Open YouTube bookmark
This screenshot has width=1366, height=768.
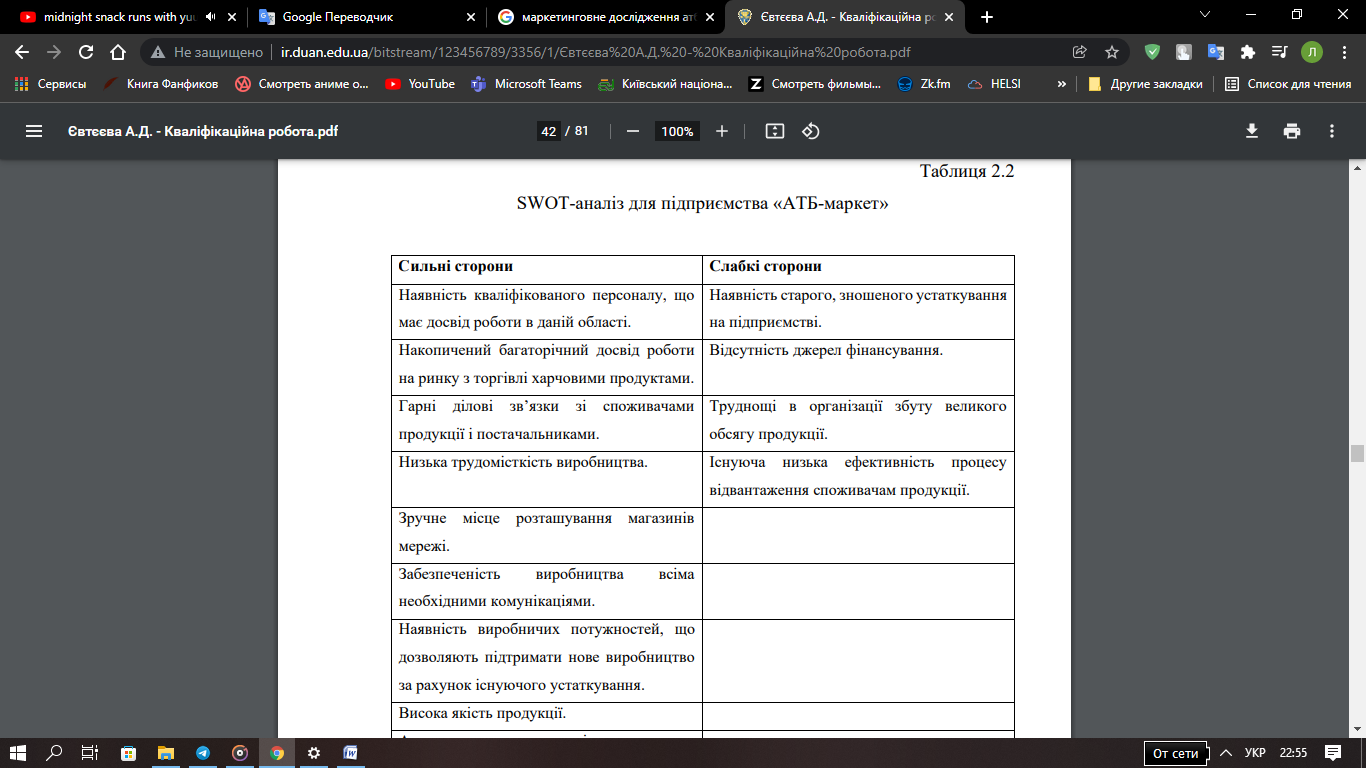[420, 84]
